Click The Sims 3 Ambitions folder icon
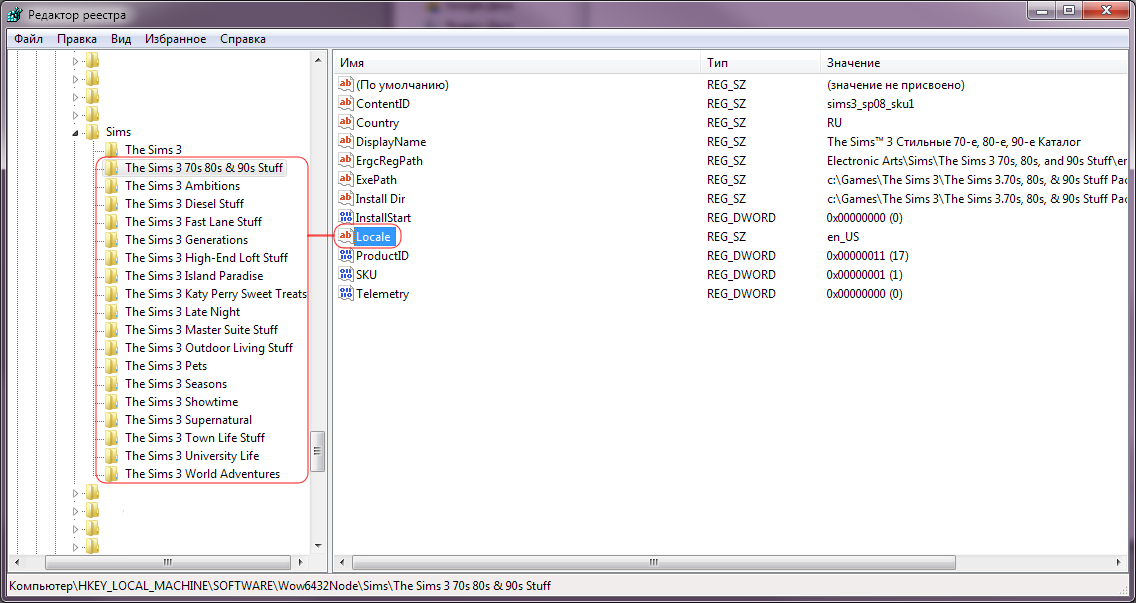Viewport: 1136px width, 603px height. point(111,186)
